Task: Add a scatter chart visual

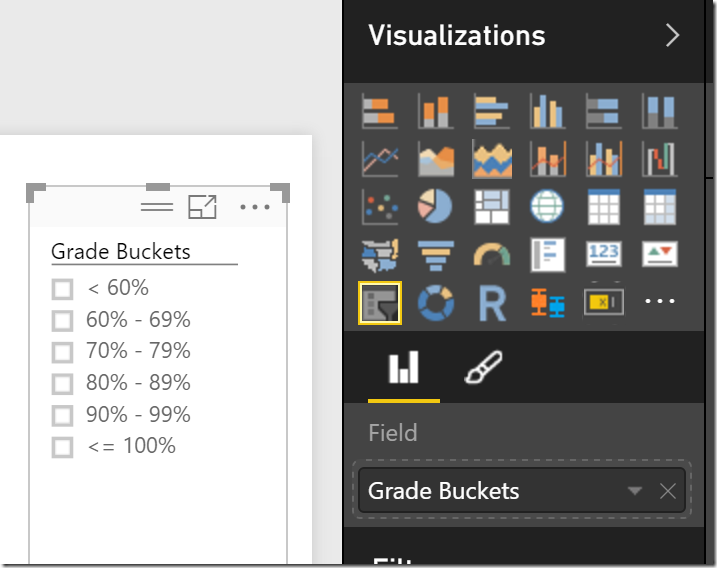Action: click(380, 208)
